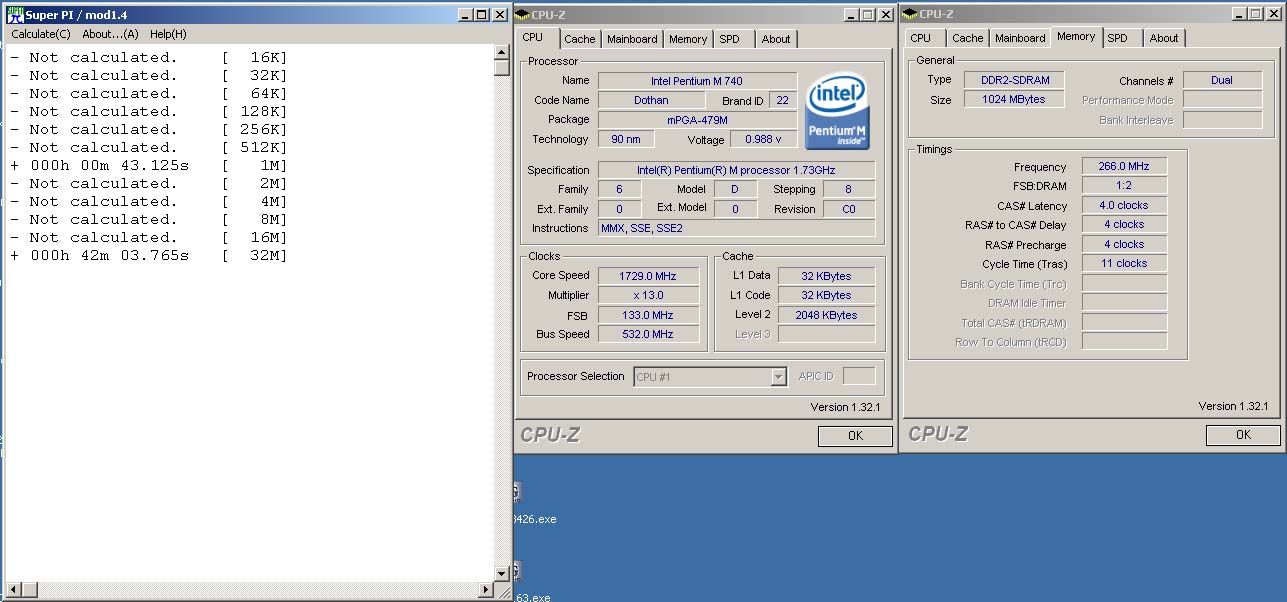The height and width of the screenshot is (602, 1287).
Task: Click the Revision value C0
Action: tap(849, 209)
